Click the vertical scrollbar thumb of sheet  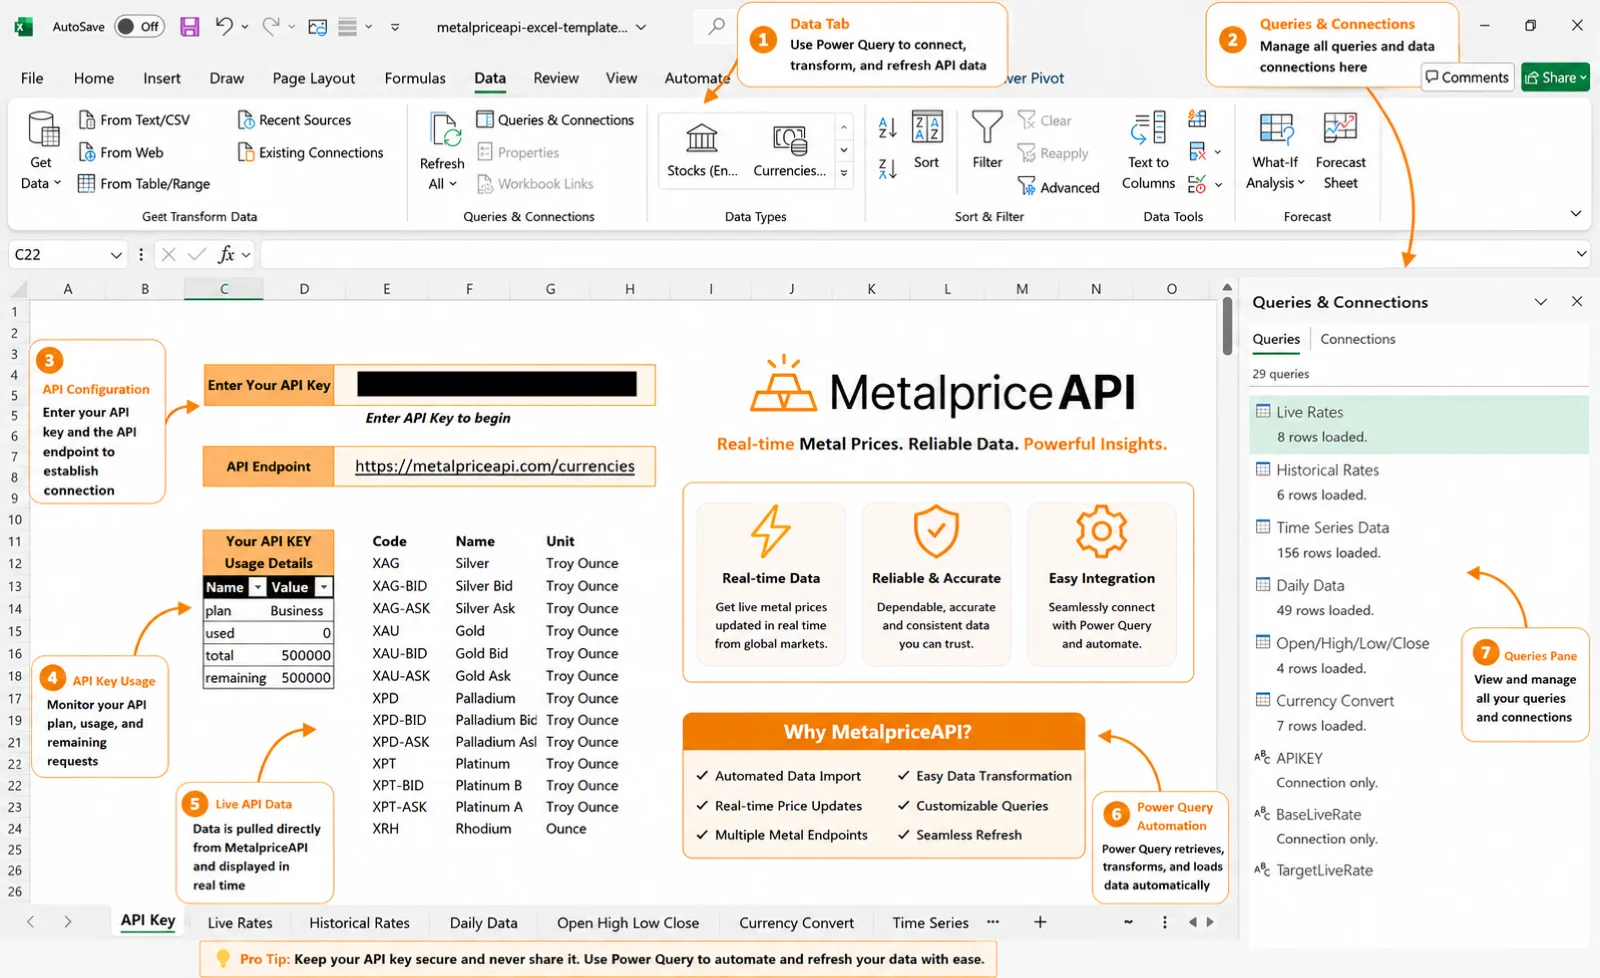coord(1227,326)
